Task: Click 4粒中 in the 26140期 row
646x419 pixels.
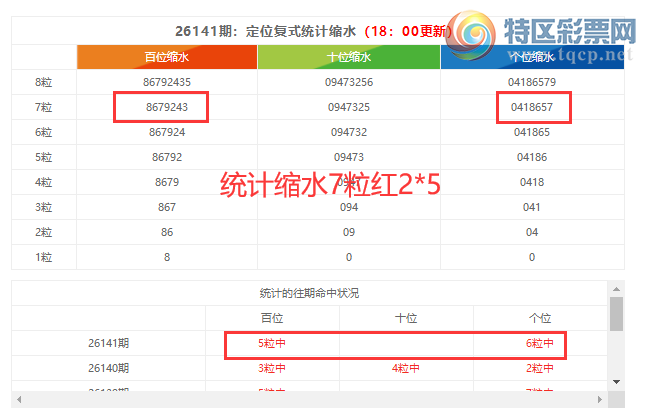Action: point(406,368)
